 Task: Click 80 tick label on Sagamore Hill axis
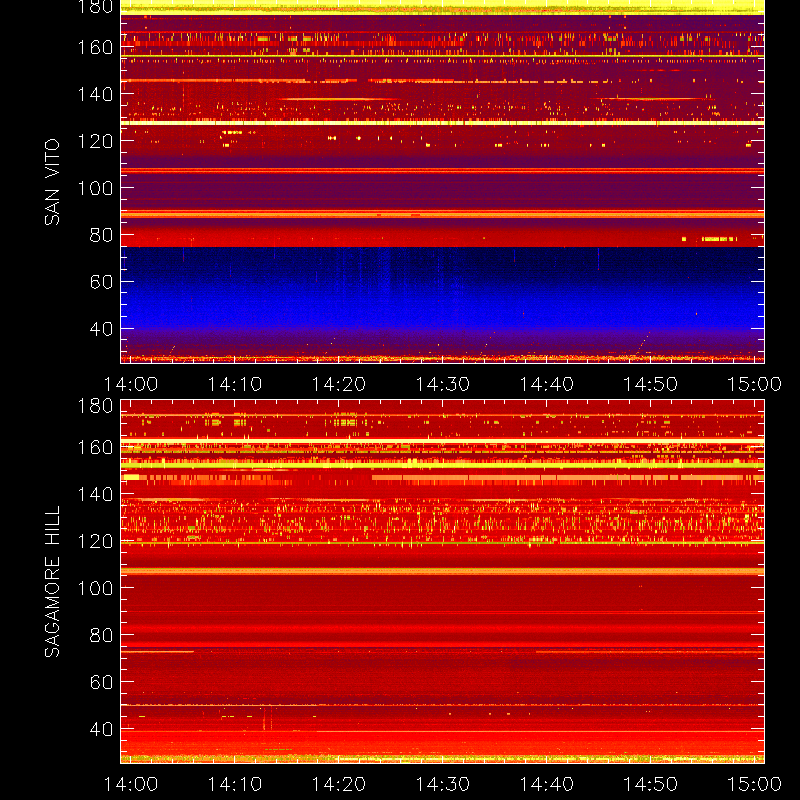[x=102, y=635]
